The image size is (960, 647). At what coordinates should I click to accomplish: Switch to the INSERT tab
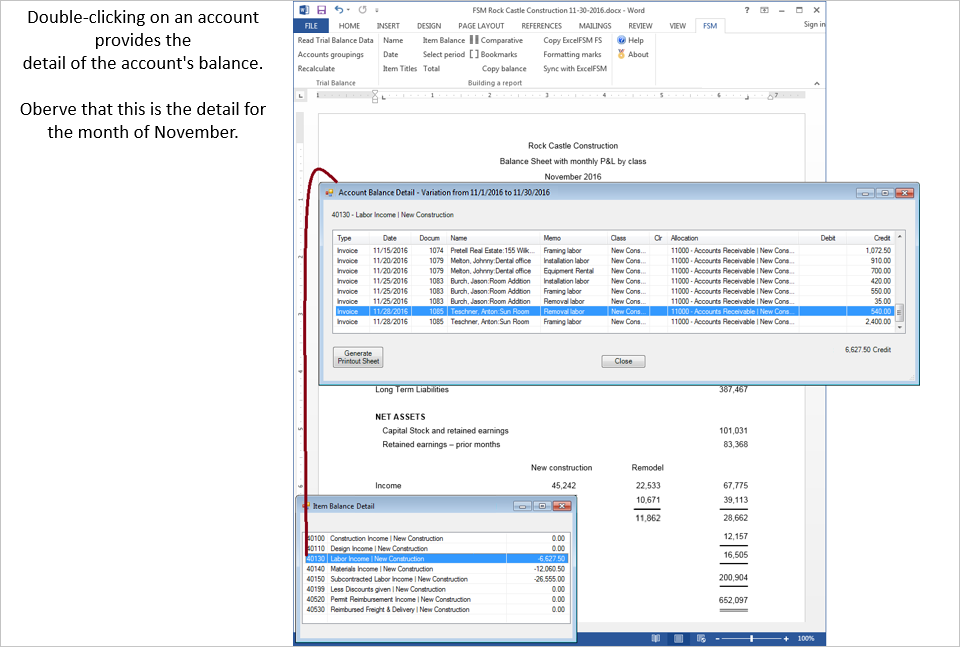point(388,26)
